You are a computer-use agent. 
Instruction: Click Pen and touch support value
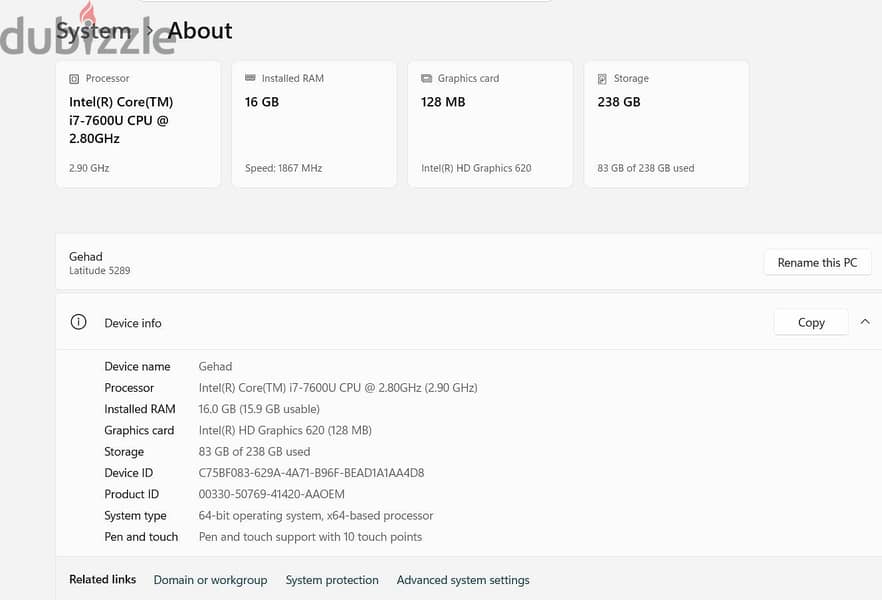(x=310, y=537)
